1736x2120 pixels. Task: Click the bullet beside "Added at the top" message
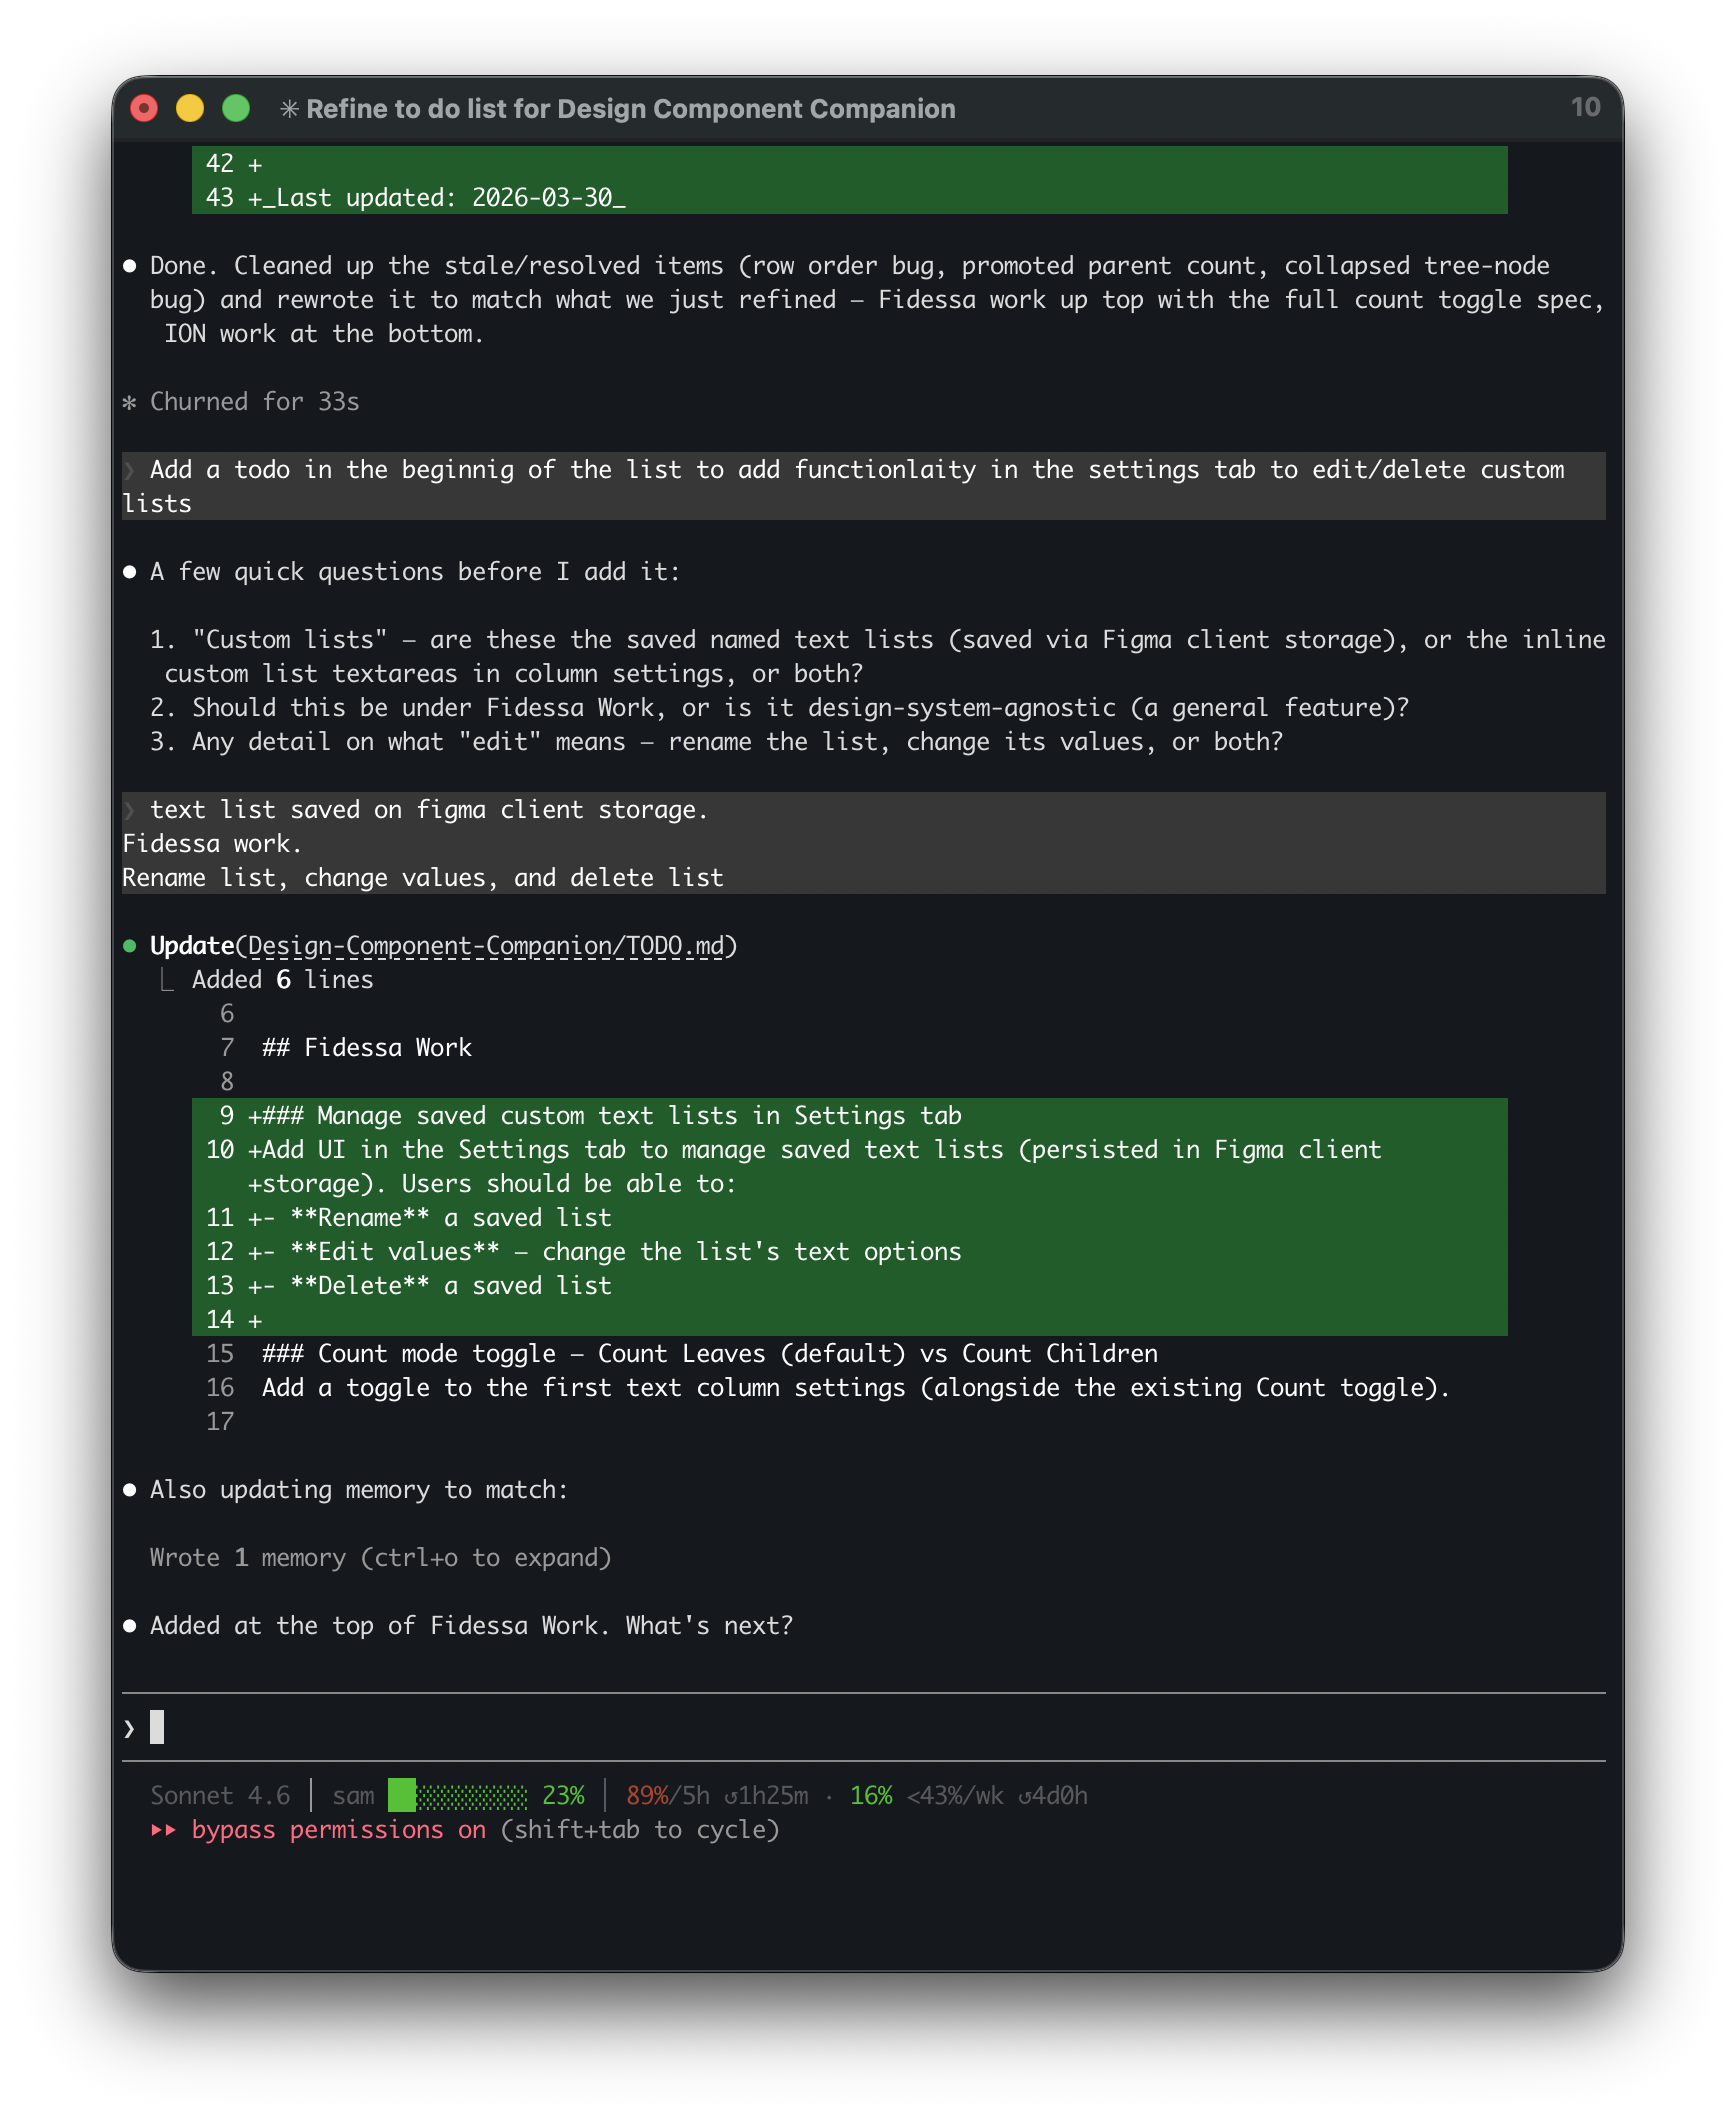(131, 1625)
